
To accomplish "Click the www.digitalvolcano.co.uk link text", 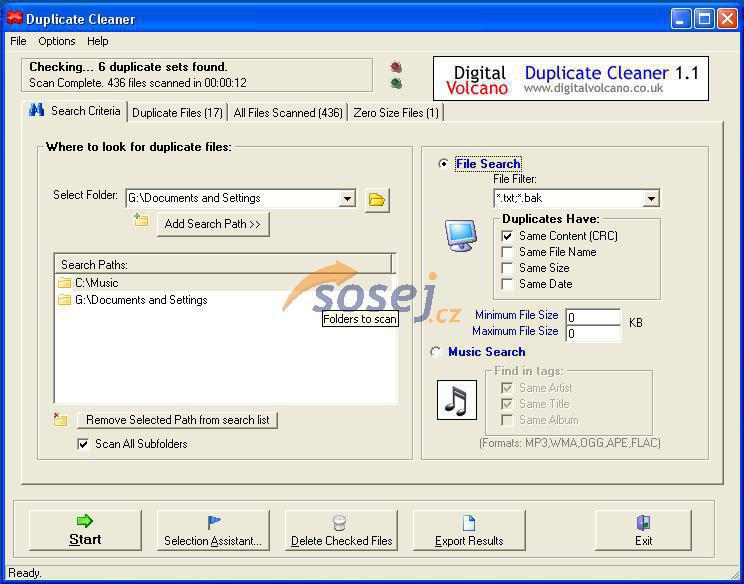I will click(594, 88).
